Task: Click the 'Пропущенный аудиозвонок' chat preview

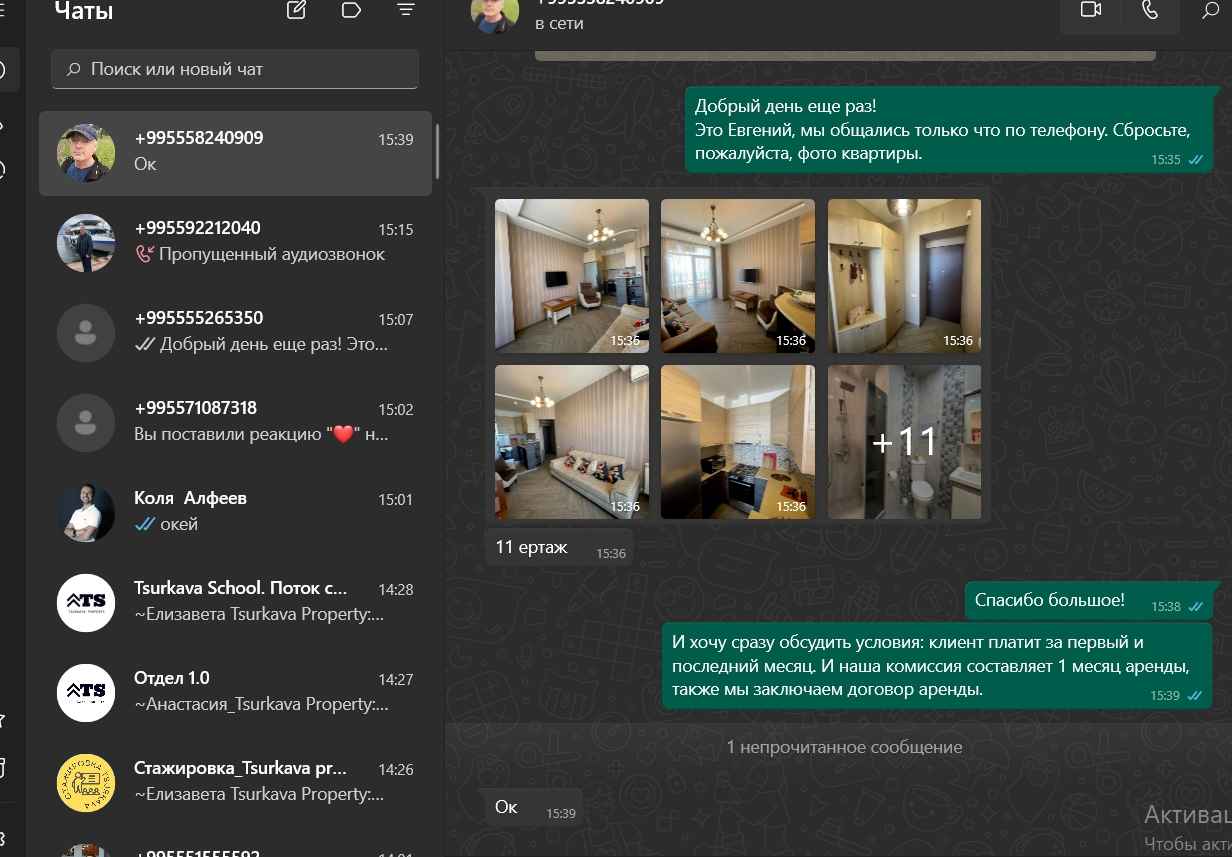Action: click(259, 254)
